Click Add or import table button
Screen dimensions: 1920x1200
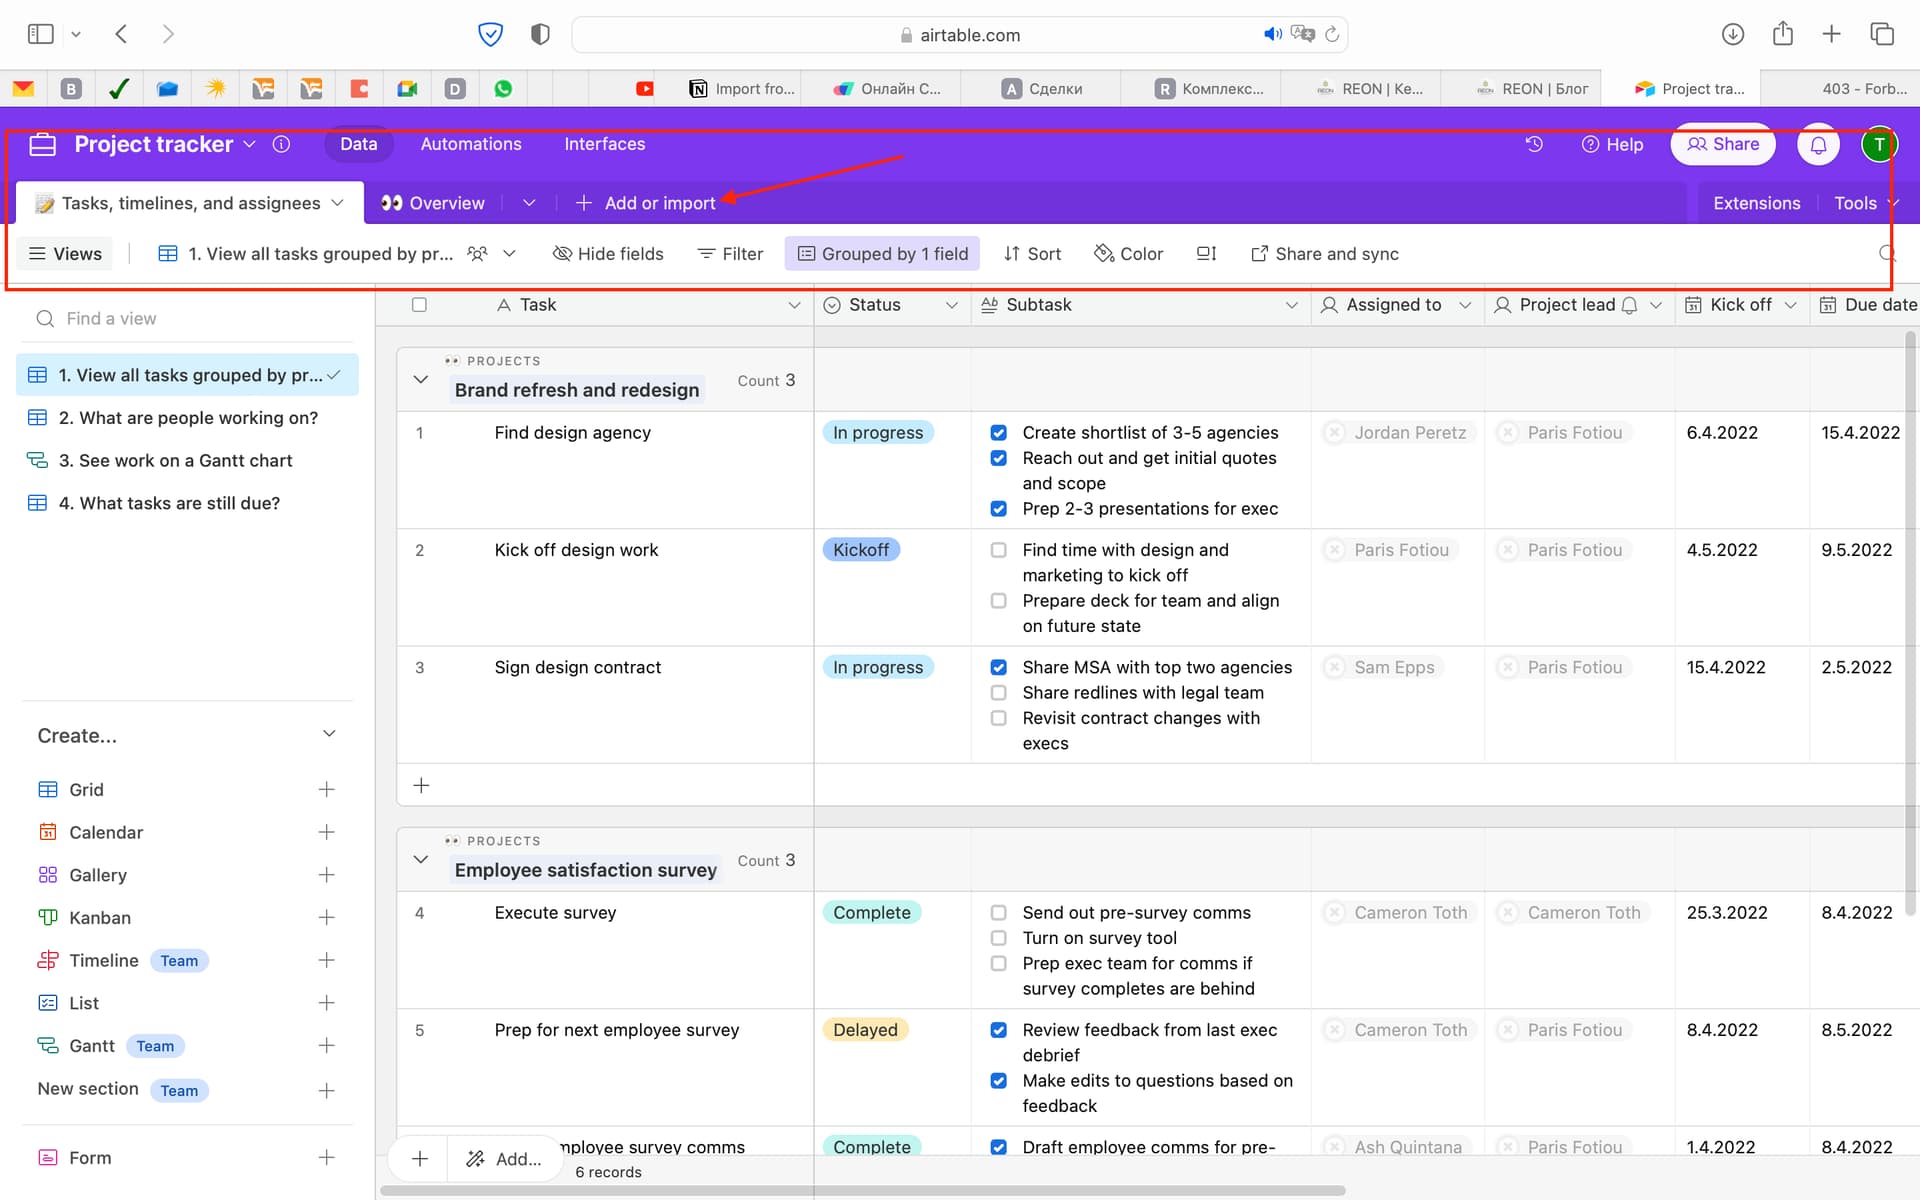click(646, 203)
